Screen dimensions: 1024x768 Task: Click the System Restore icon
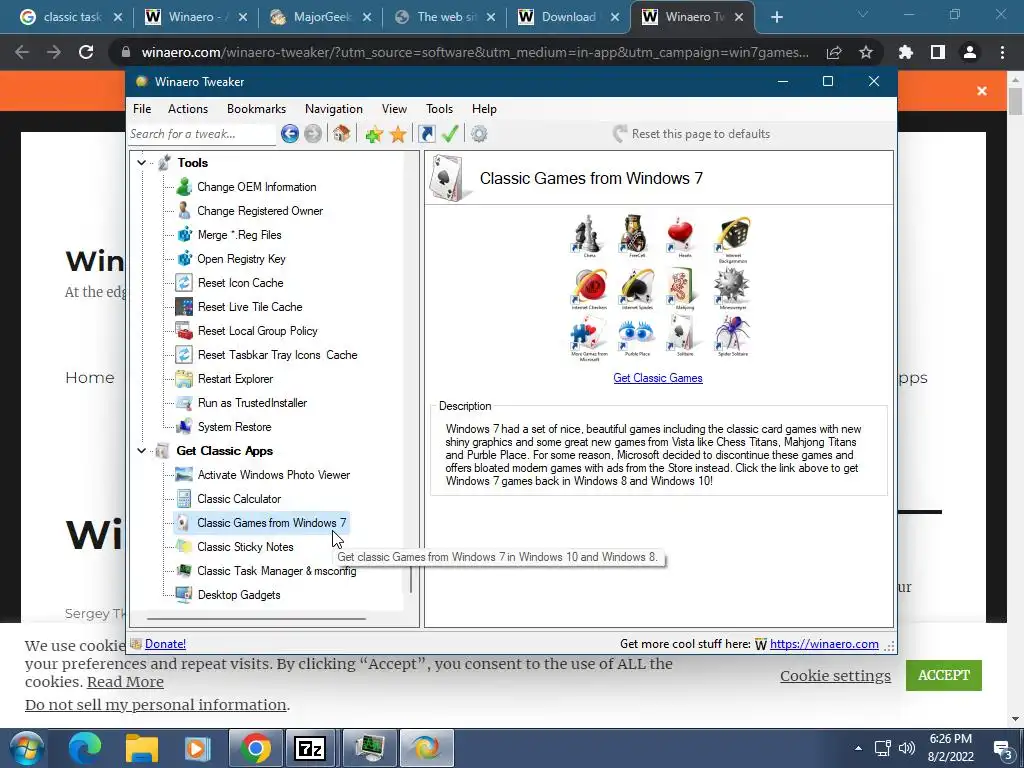coord(184,427)
